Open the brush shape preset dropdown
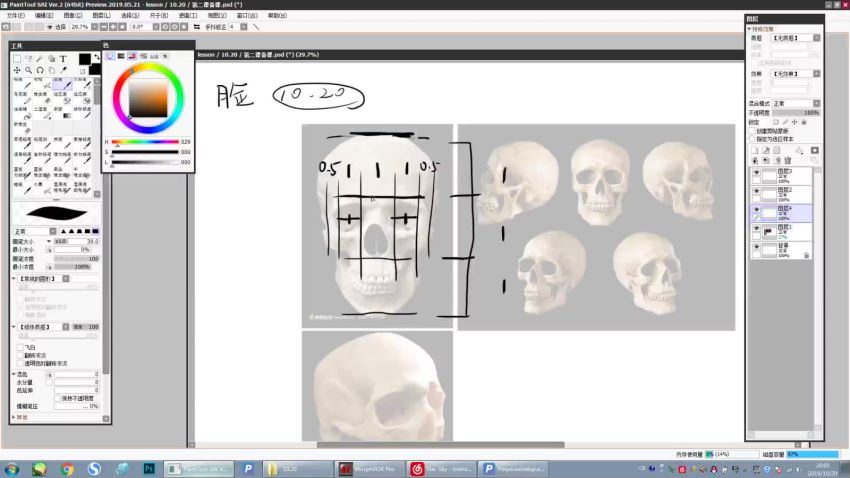The width and height of the screenshot is (850, 478). click(x=66, y=279)
